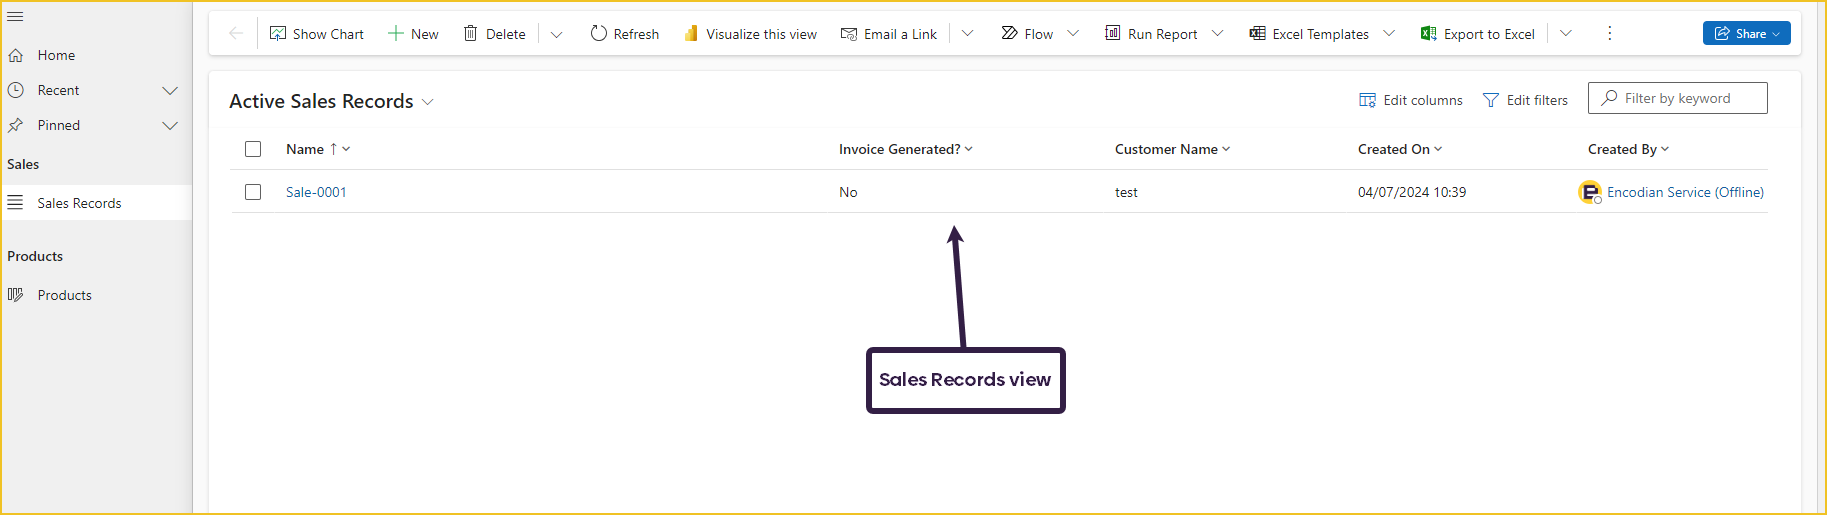Open Edit columns panel

click(1410, 100)
